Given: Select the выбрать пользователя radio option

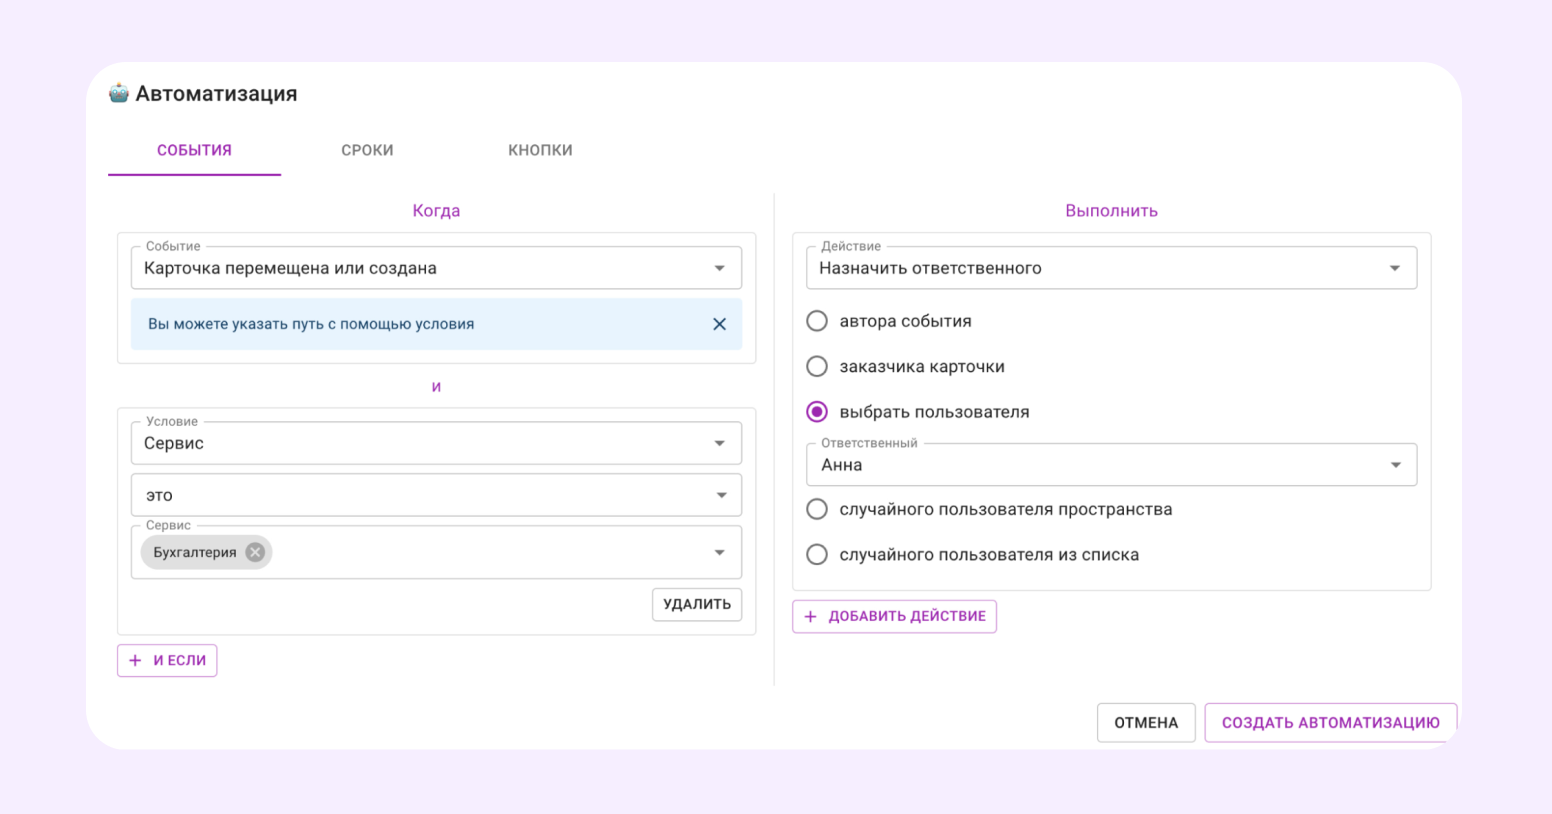Looking at the screenshot, I should pyautogui.click(x=817, y=412).
